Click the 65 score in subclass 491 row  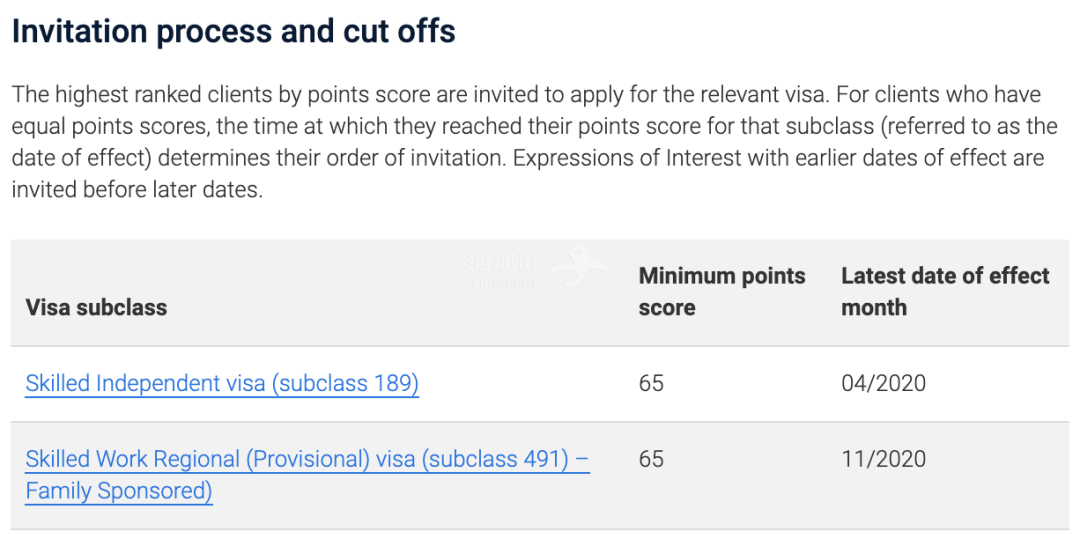pos(651,459)
